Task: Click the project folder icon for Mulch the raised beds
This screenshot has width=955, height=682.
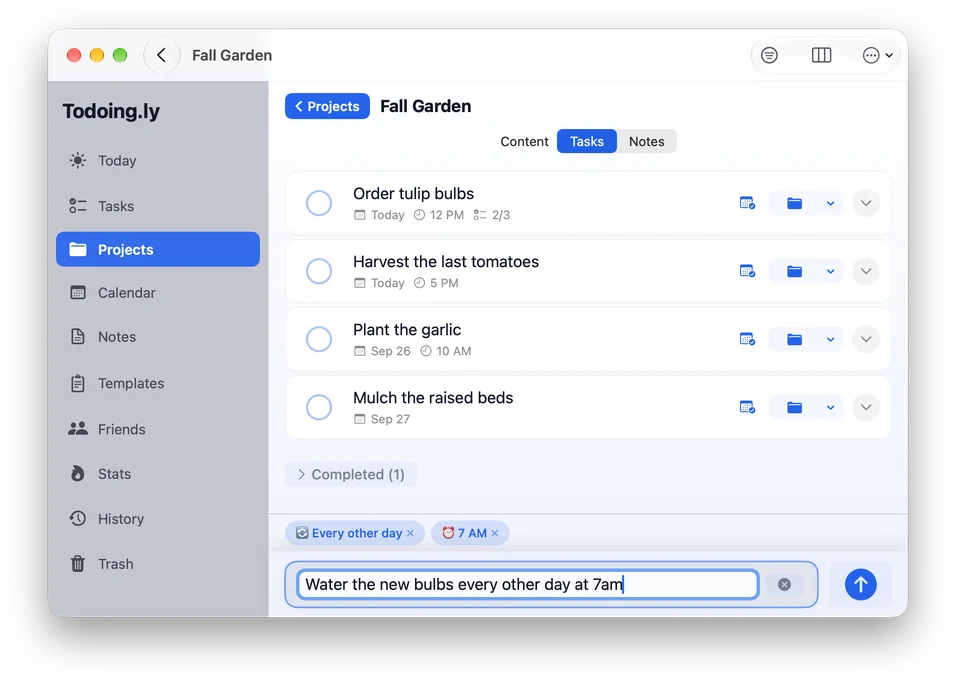Action: [x=794, y=407]
